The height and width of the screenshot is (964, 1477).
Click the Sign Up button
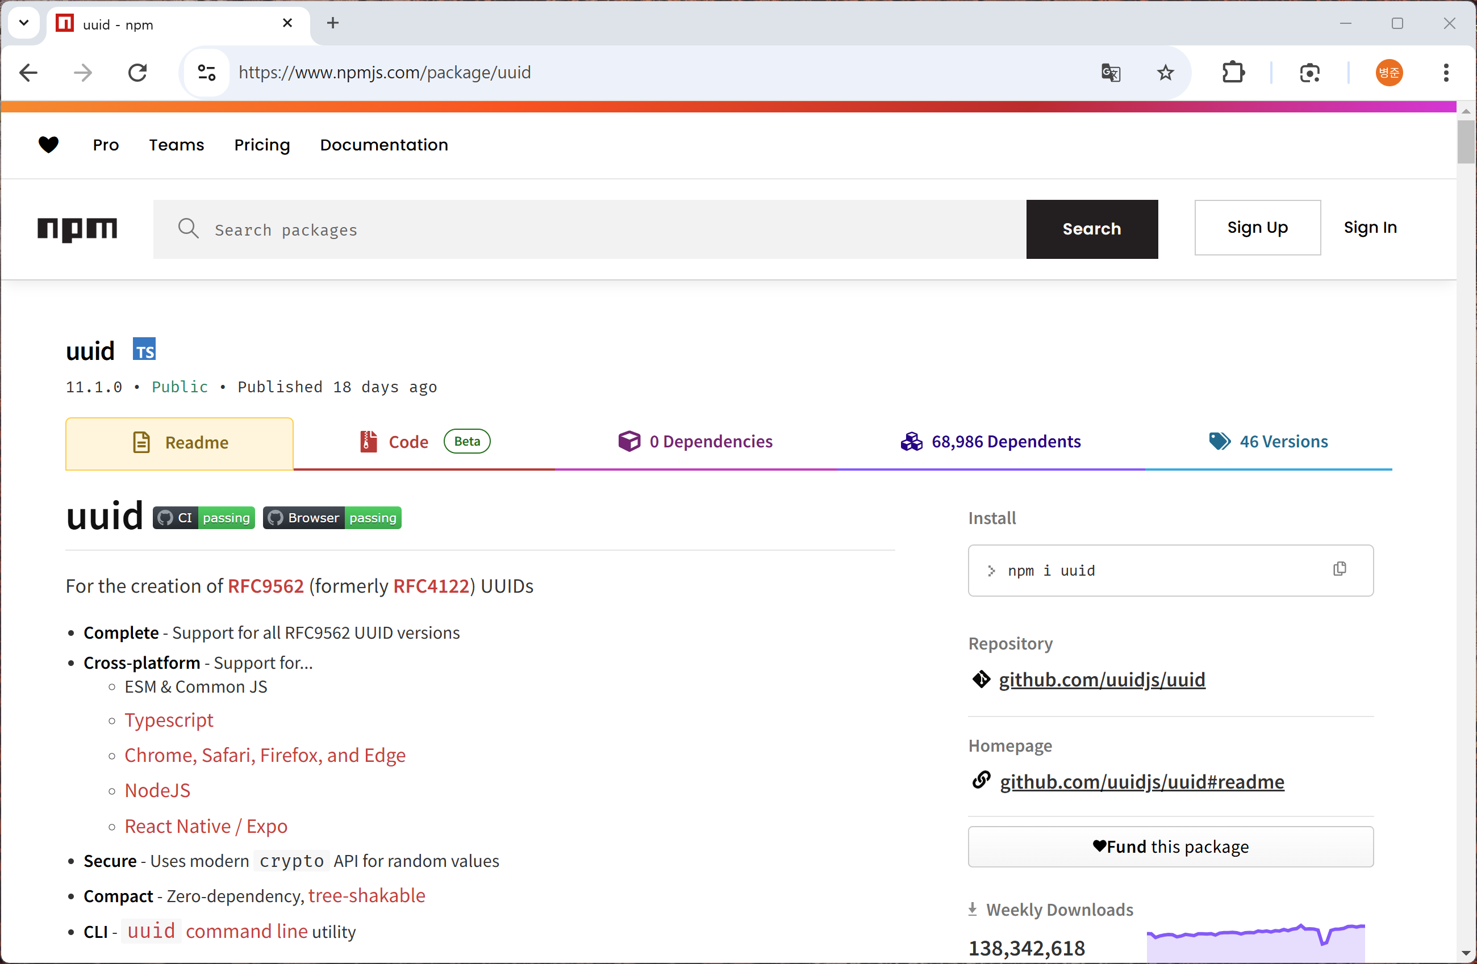tap(1257, 228)
